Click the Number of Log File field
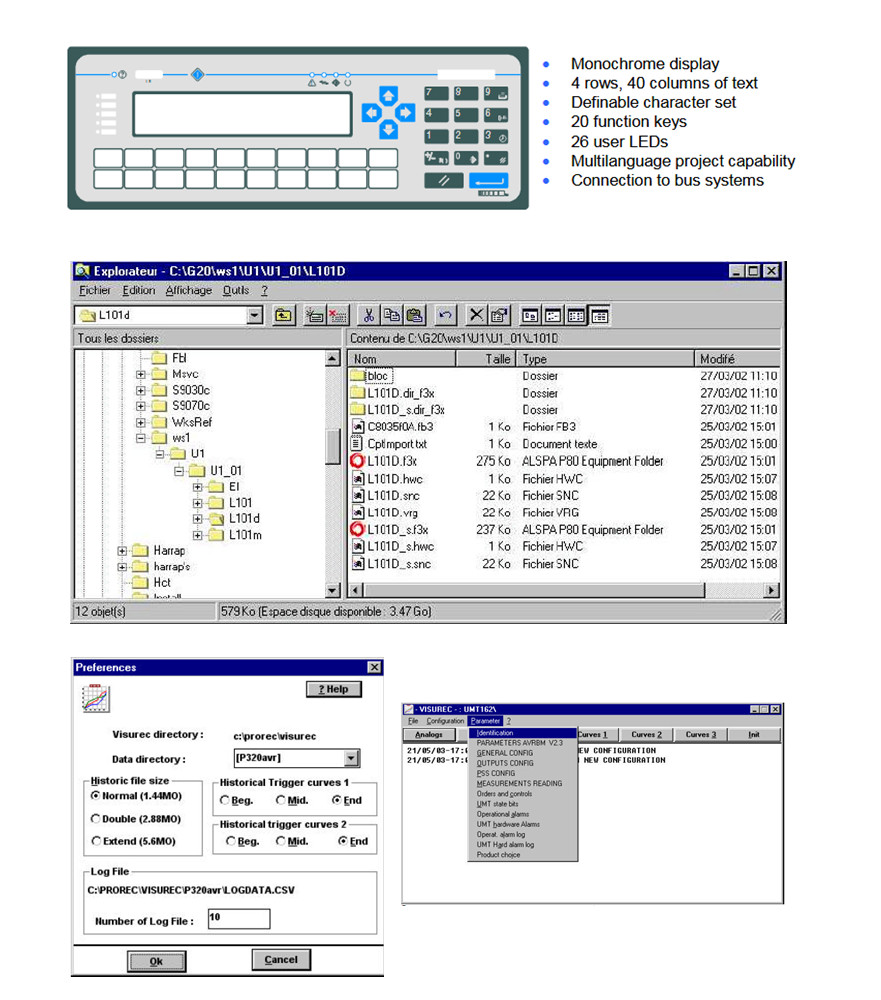Screen dimensions: 881x1000 (x=239, y=919)
